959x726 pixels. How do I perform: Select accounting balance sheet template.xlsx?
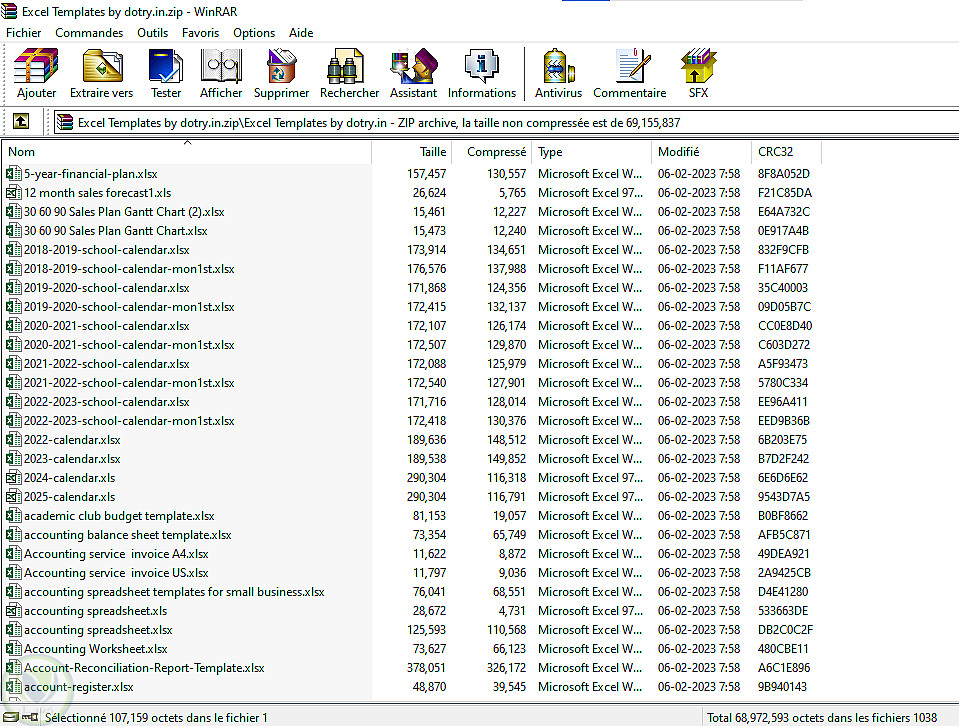click(x=127, y=535)
